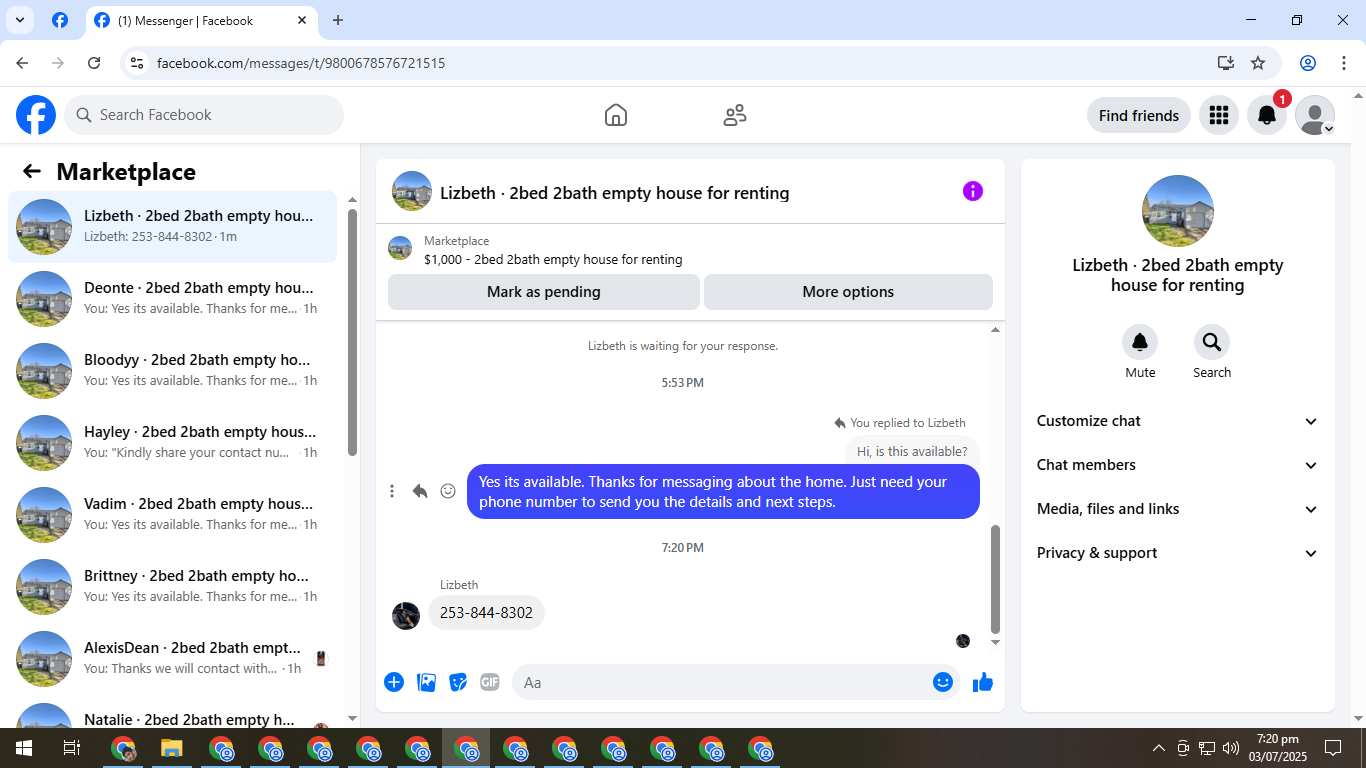This screenshot has height=768, width=1366.
Task: Click the Aa message input box
Action: pyautogui.click(x=735, y=682)
